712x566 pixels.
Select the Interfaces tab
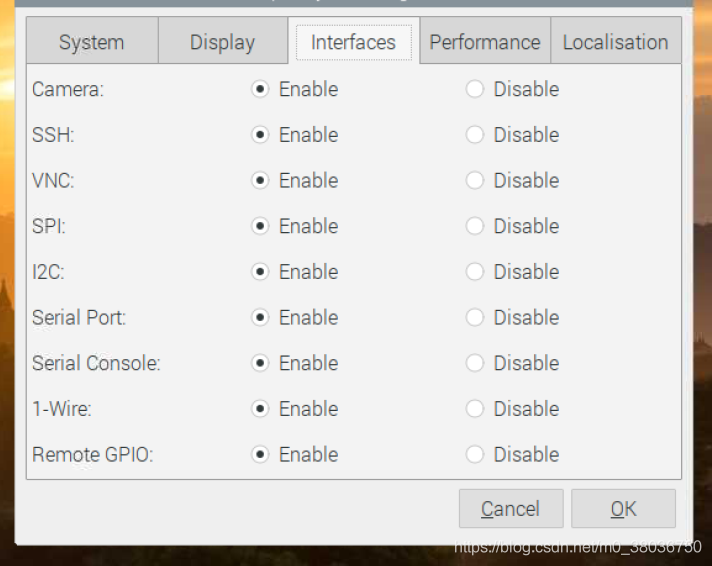[x=353, y=42]
